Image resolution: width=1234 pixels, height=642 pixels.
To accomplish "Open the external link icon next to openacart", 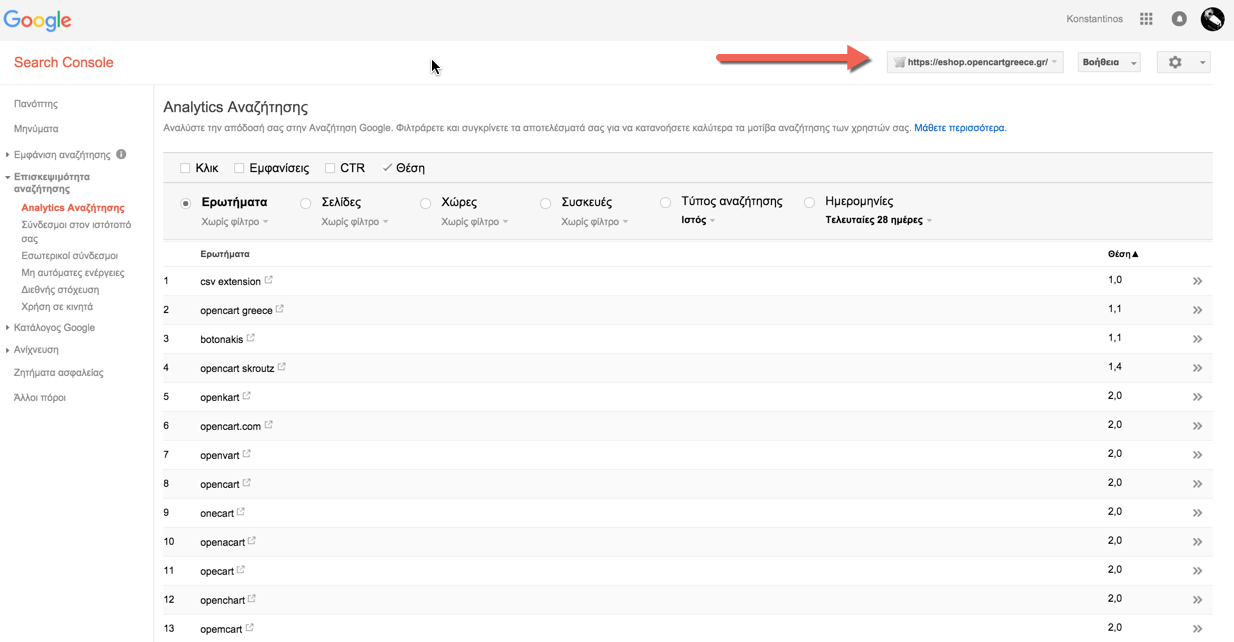I will 252,541.
